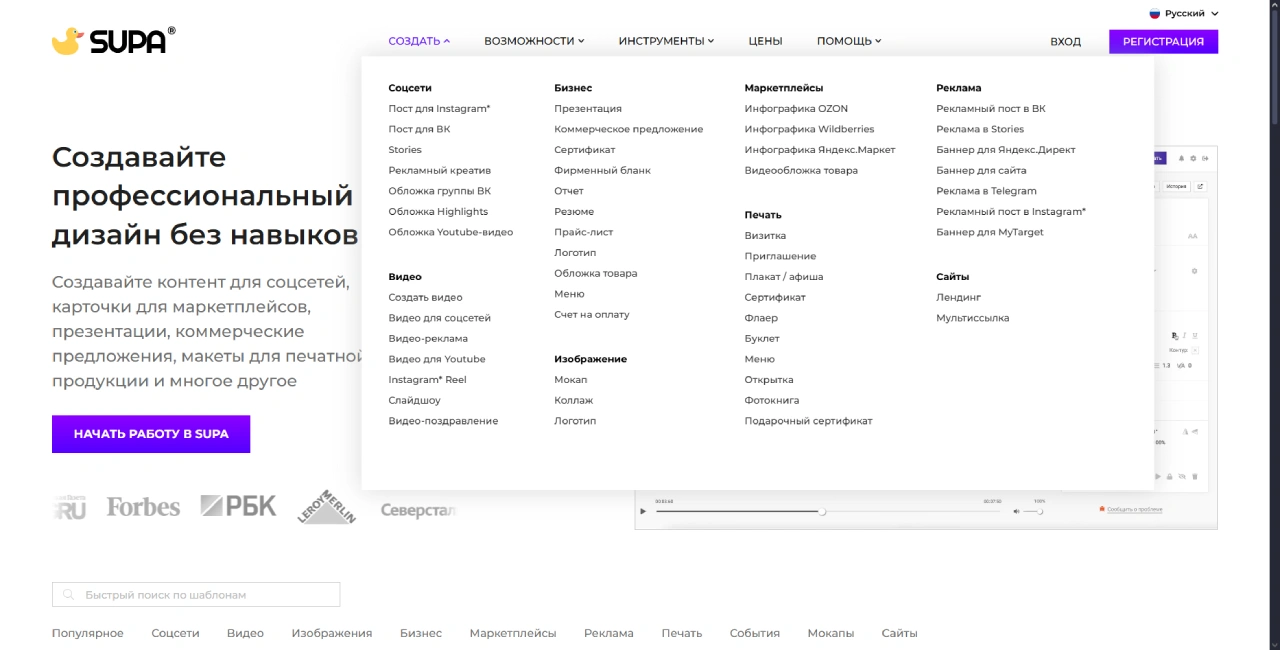Select Визитка under Печать

click(x=765, y=236)
